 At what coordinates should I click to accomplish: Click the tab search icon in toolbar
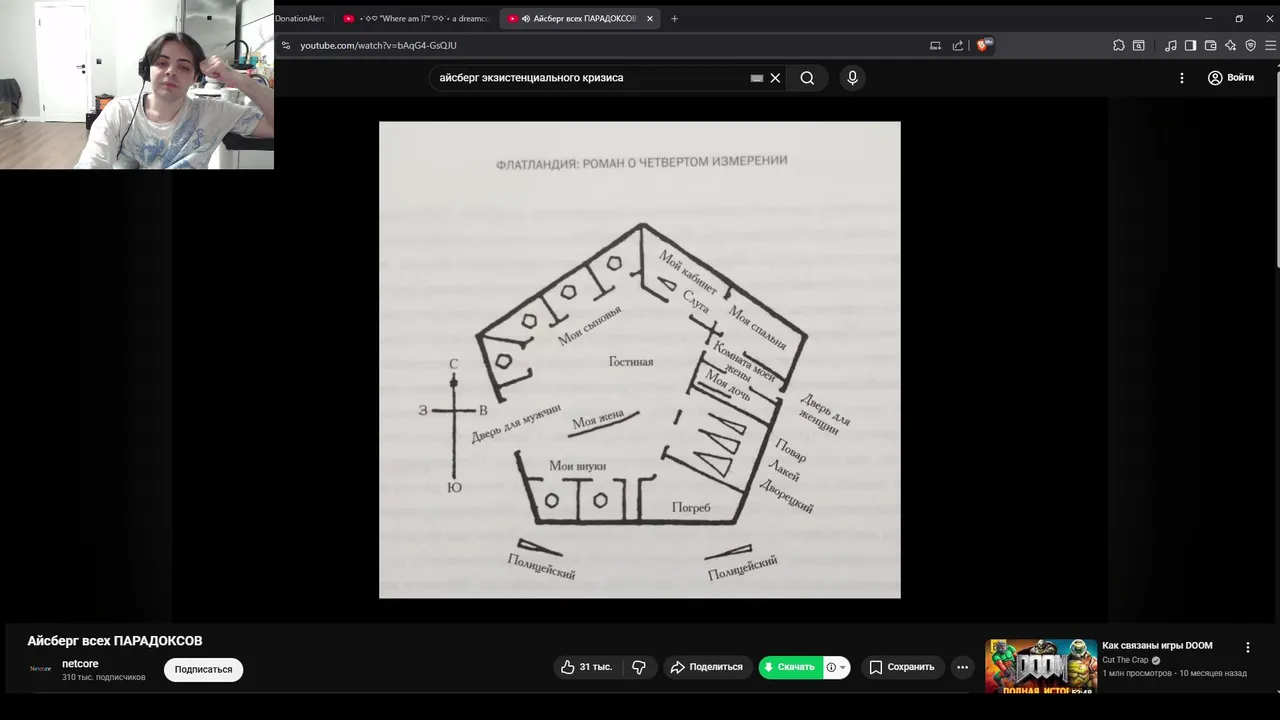1139,45
